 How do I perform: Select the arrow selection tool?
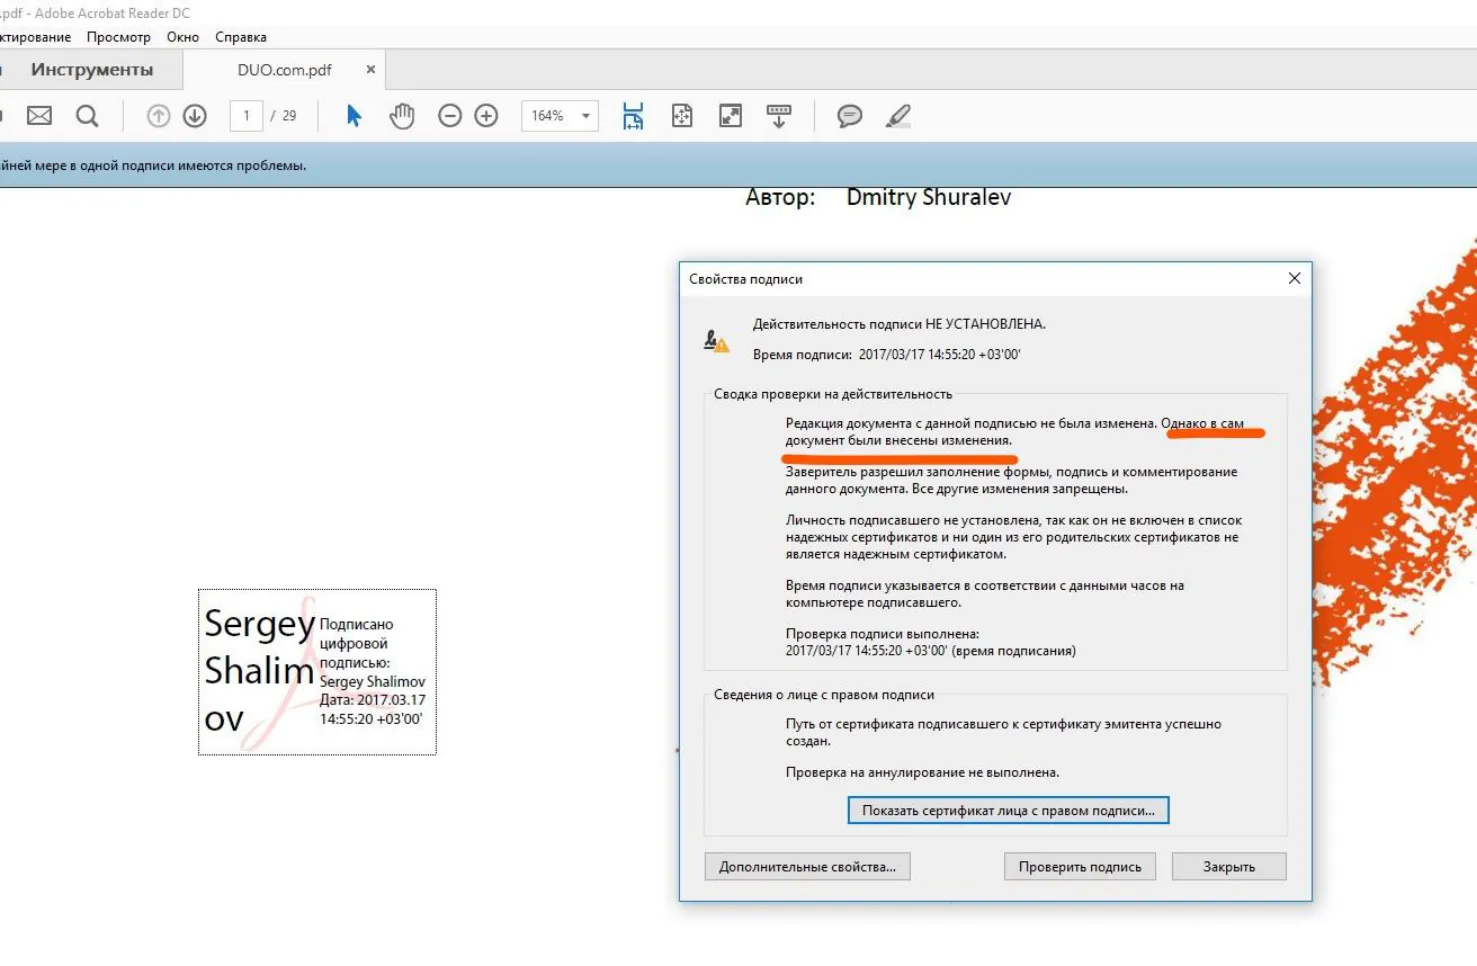coord(354,116)
